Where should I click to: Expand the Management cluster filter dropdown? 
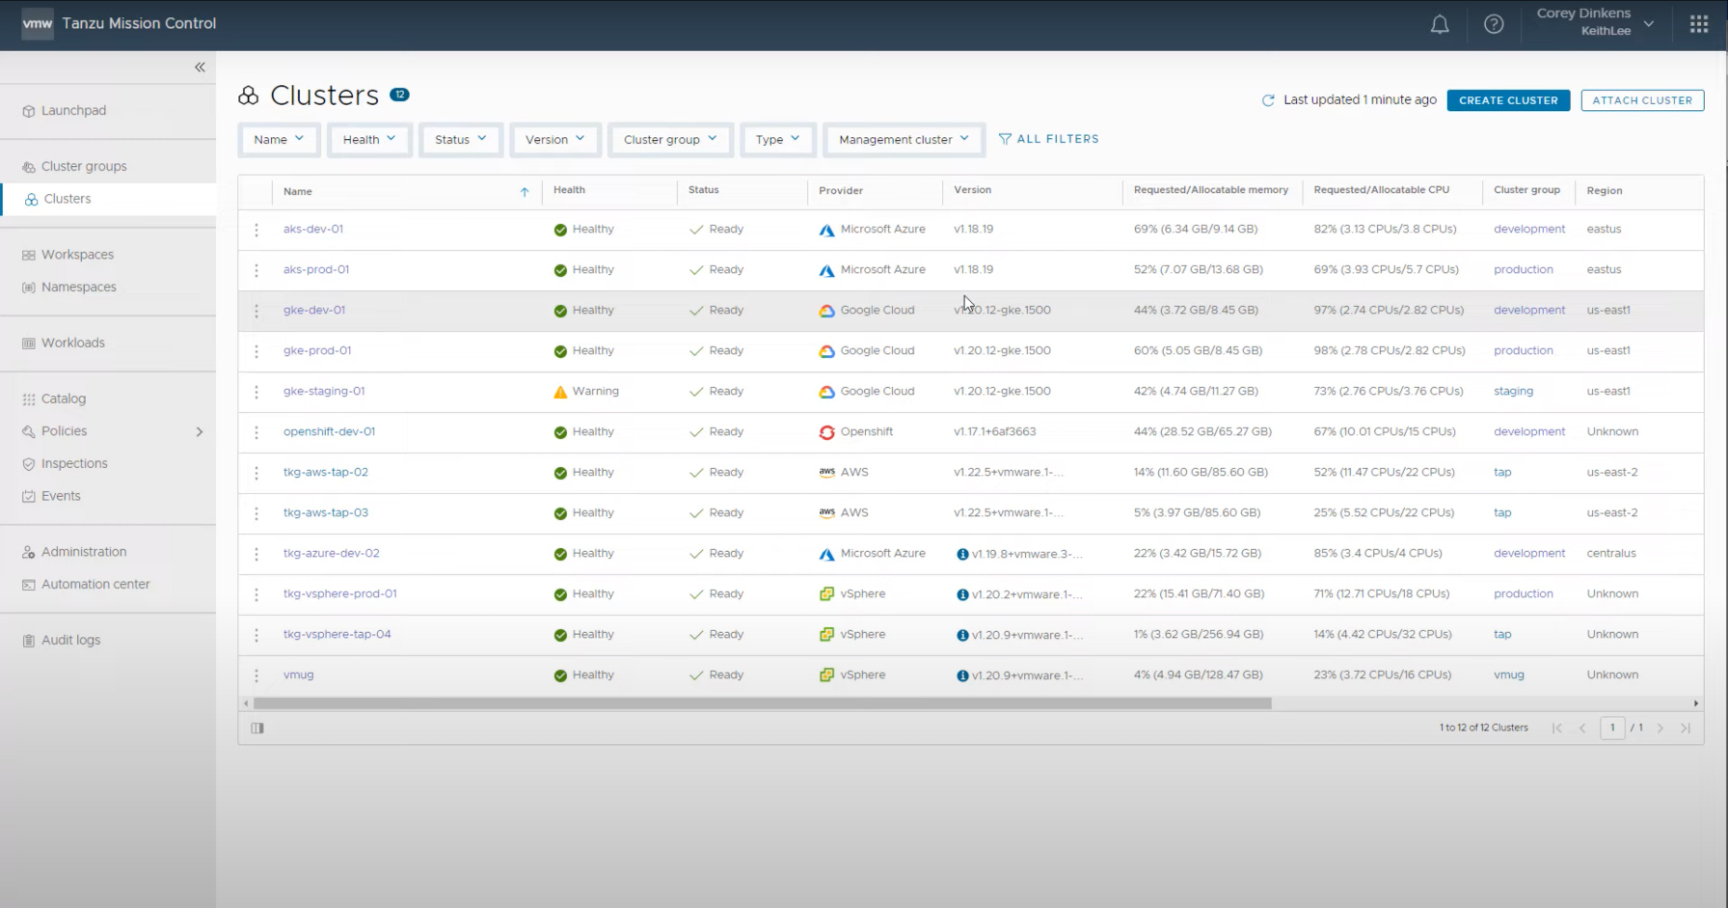pyautogui.click(x=903, y=140)
